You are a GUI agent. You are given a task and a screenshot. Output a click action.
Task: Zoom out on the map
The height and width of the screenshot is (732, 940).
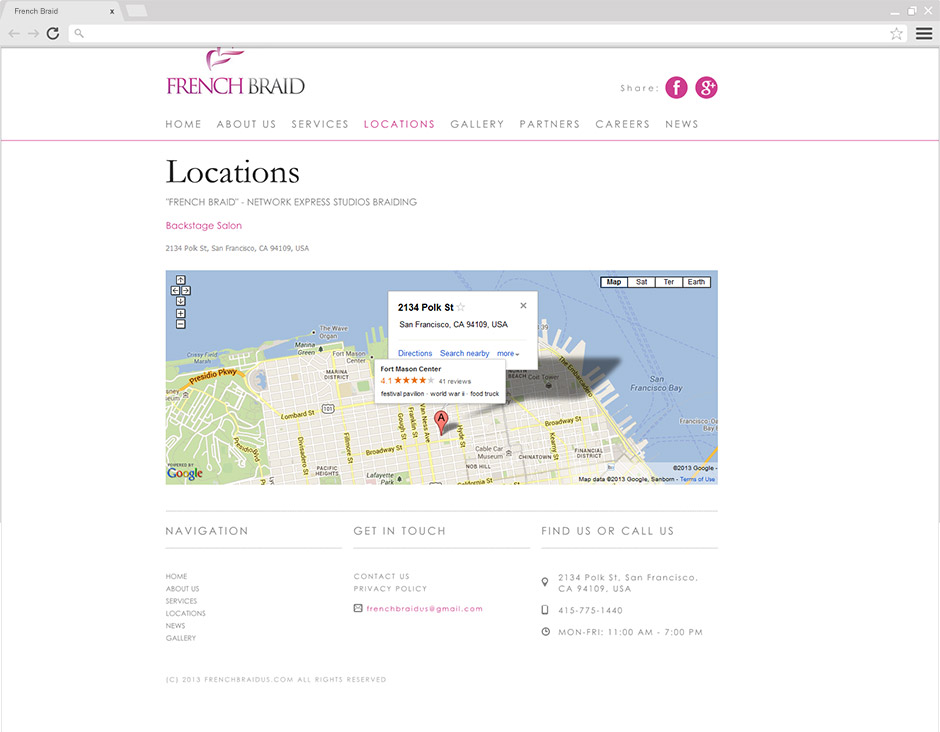coord(180,324)
